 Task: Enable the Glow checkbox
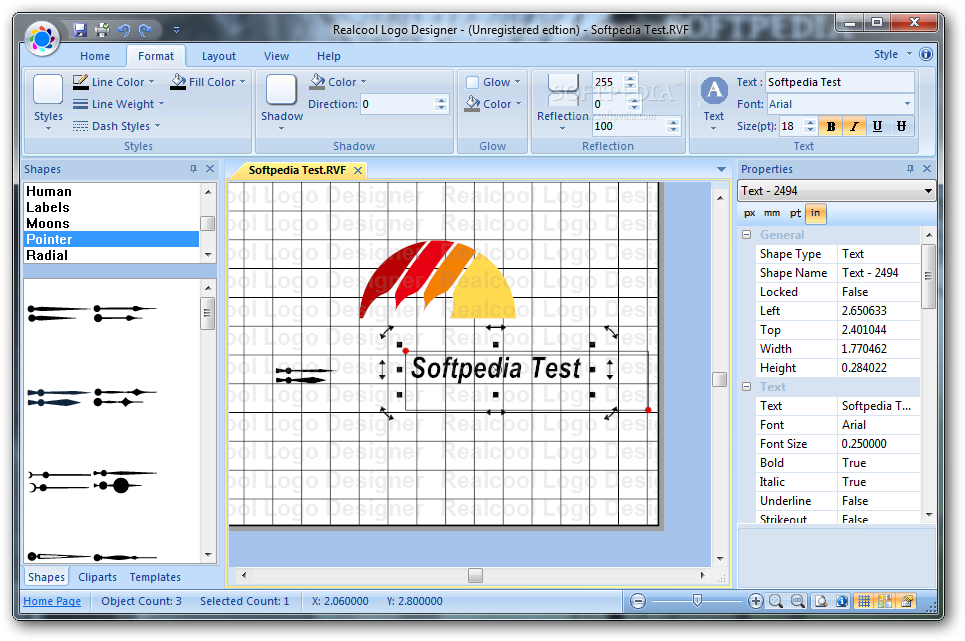[473, 82]
